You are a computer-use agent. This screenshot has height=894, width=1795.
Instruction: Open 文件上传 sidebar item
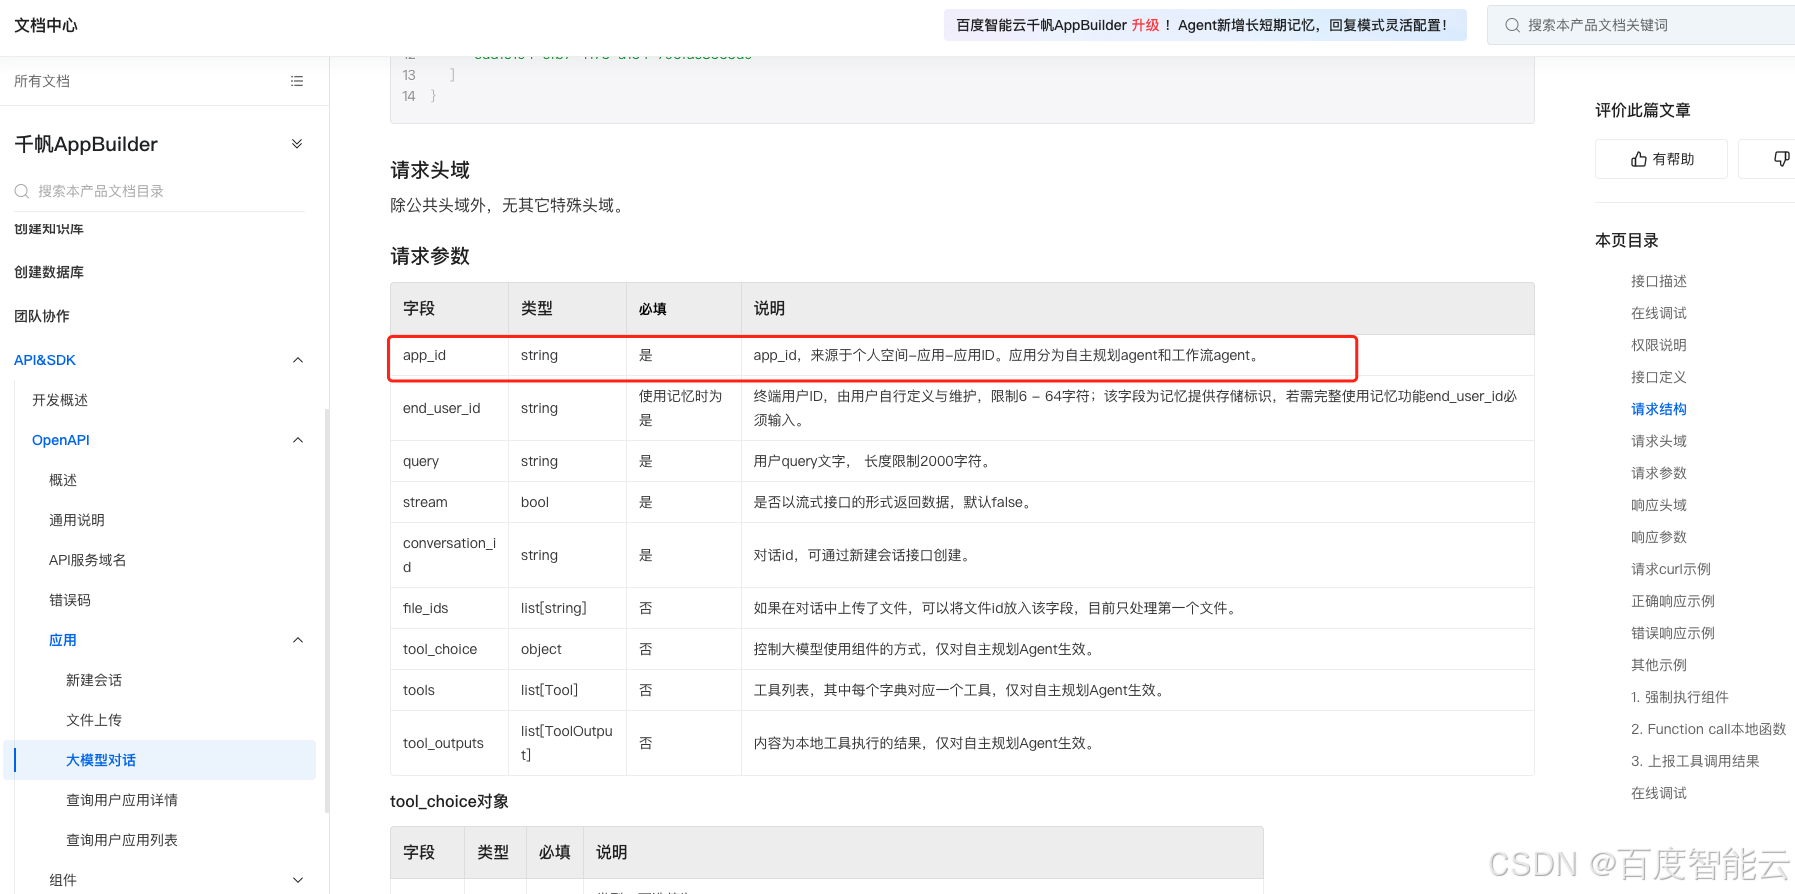click(94, 720)
